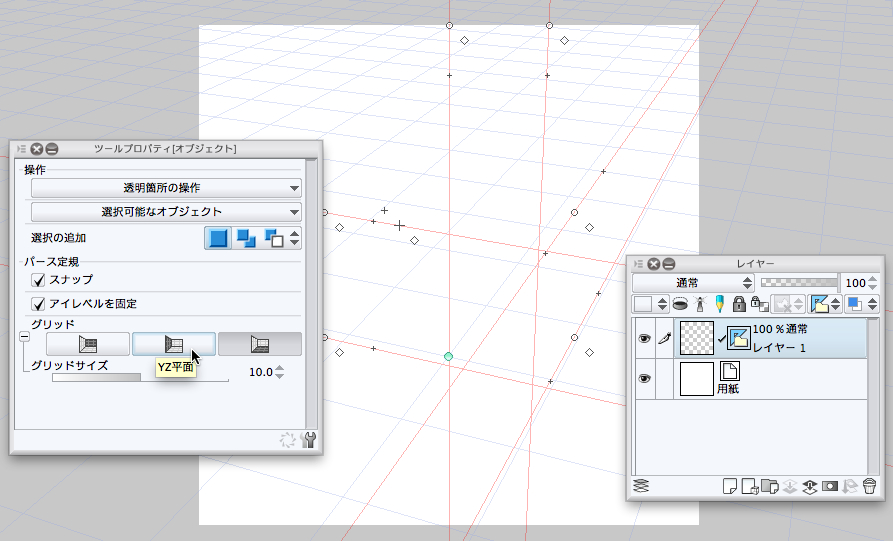This screenshot has width=893, height=541.
Task: Click the グリッドサイズ slider bar
Action: click(x=140, y=378)
